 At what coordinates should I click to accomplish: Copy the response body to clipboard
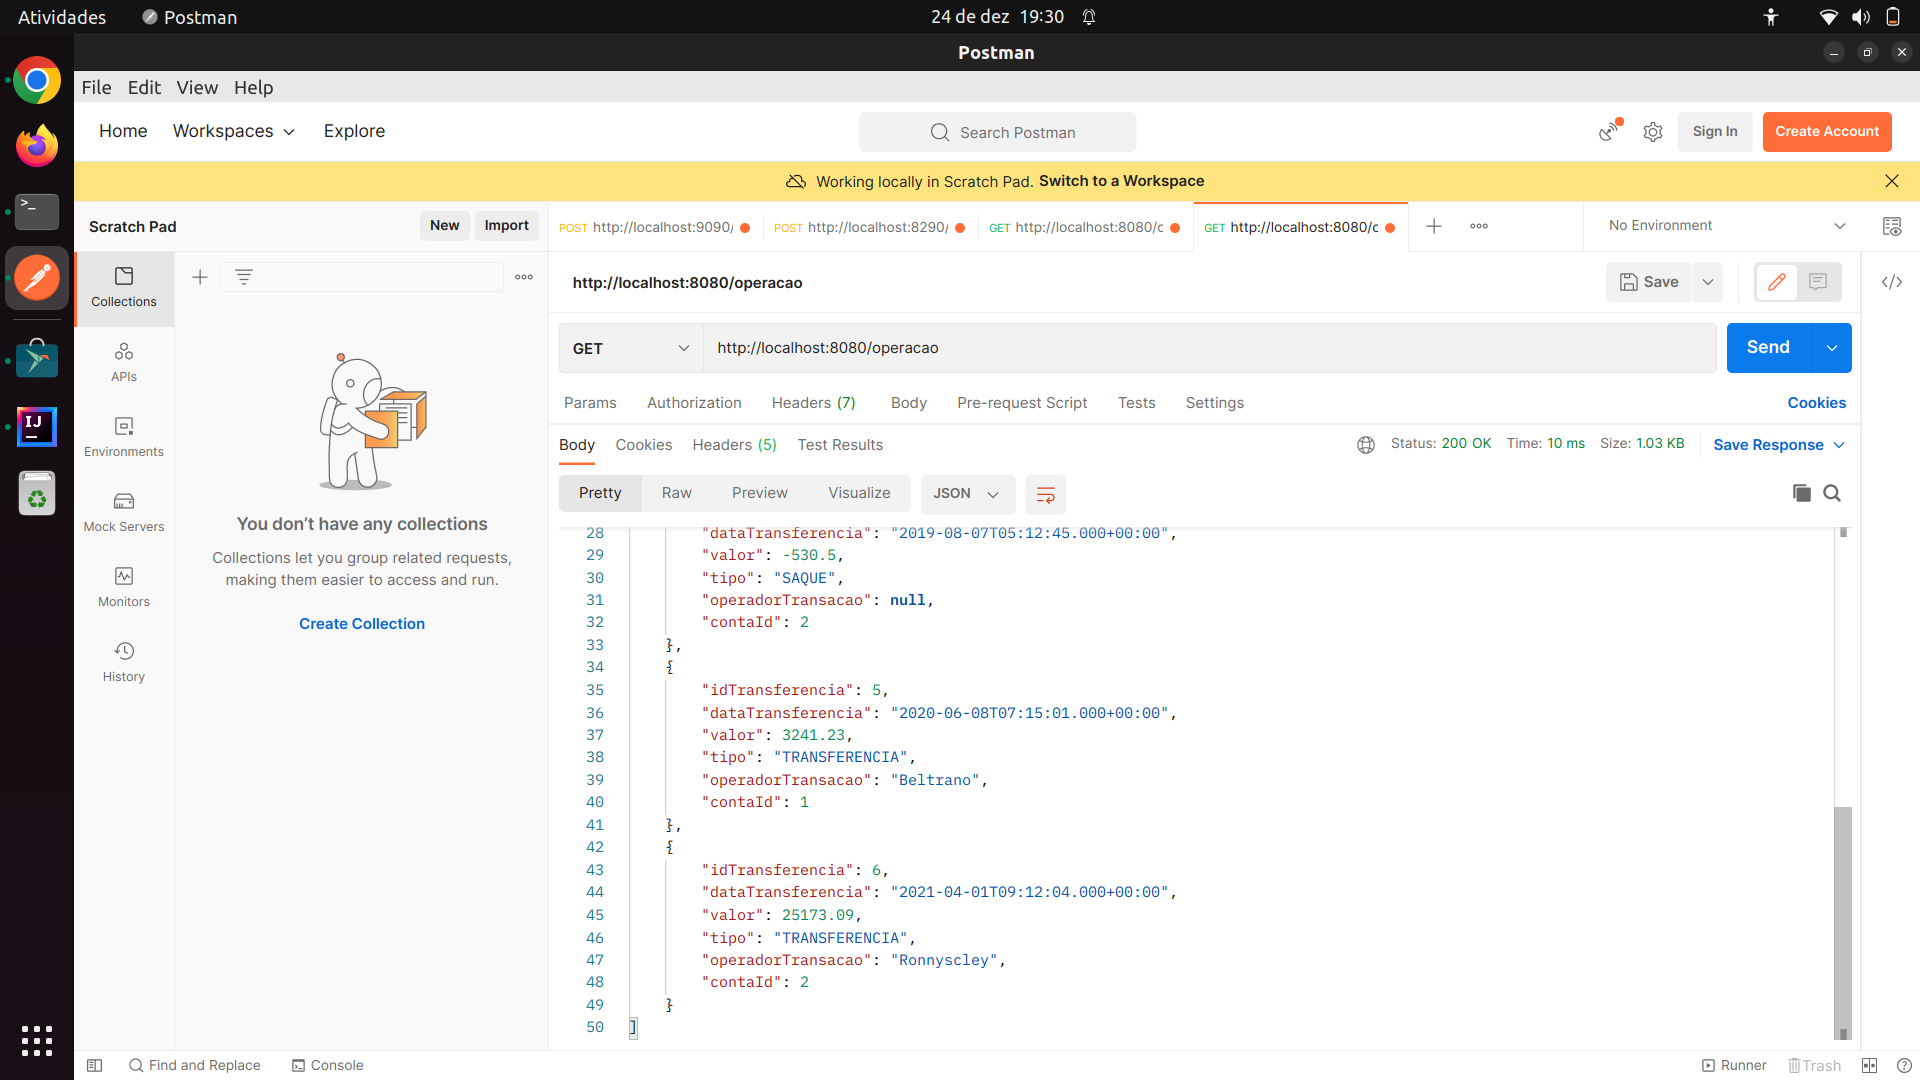(1801, 493)
